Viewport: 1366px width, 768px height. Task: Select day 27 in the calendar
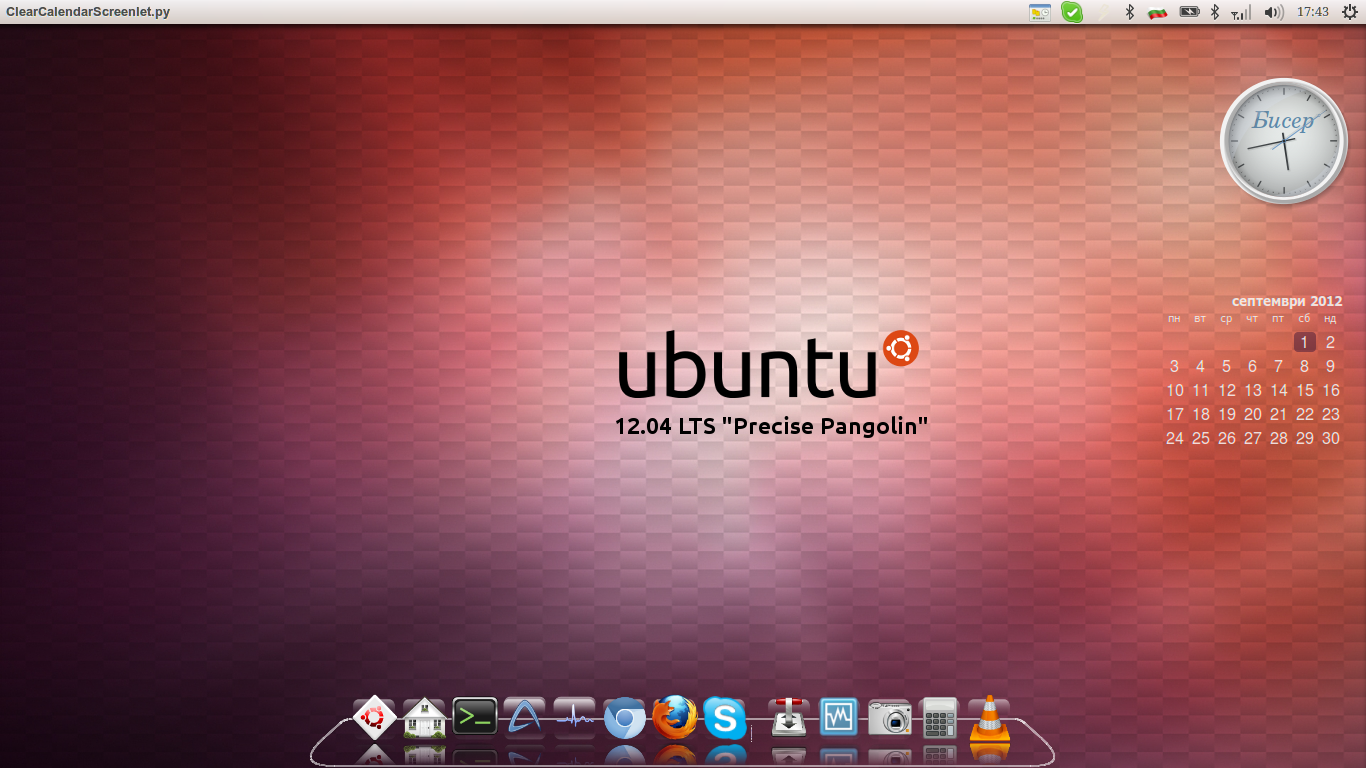pos(1253,438)
